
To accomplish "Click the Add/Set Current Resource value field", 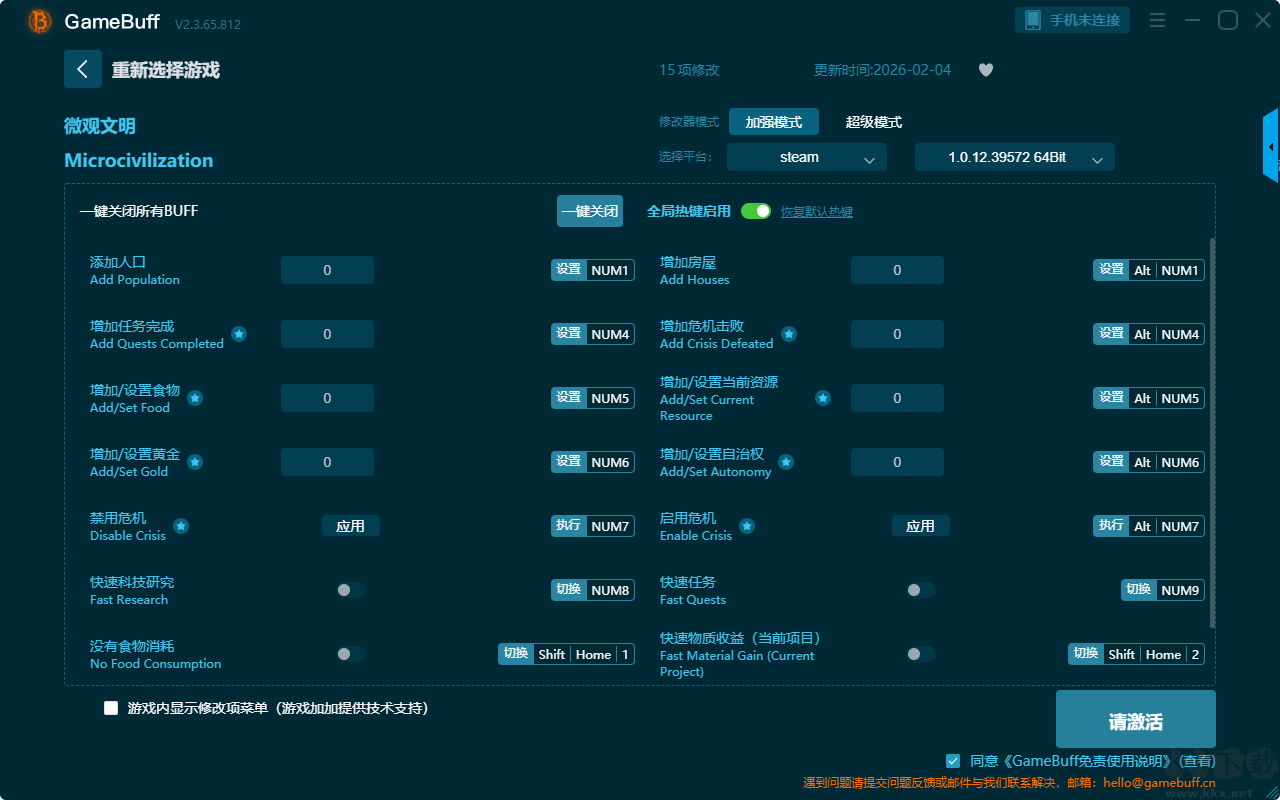I will click(x=897, y=398).
